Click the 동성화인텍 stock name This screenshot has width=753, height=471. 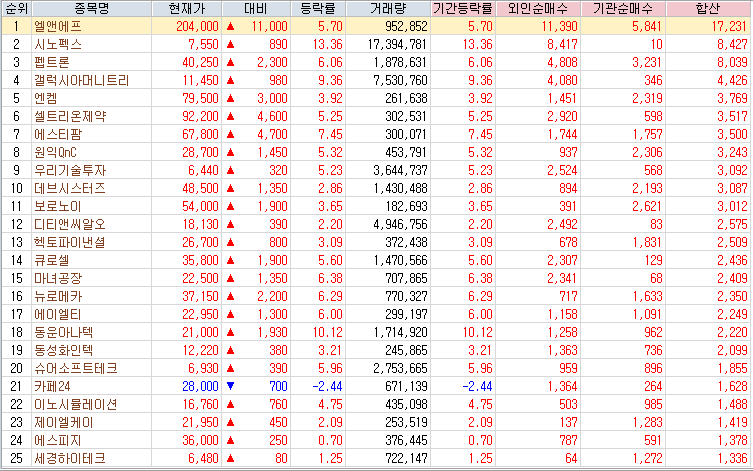pyautogui.click(x=63, y=350)
